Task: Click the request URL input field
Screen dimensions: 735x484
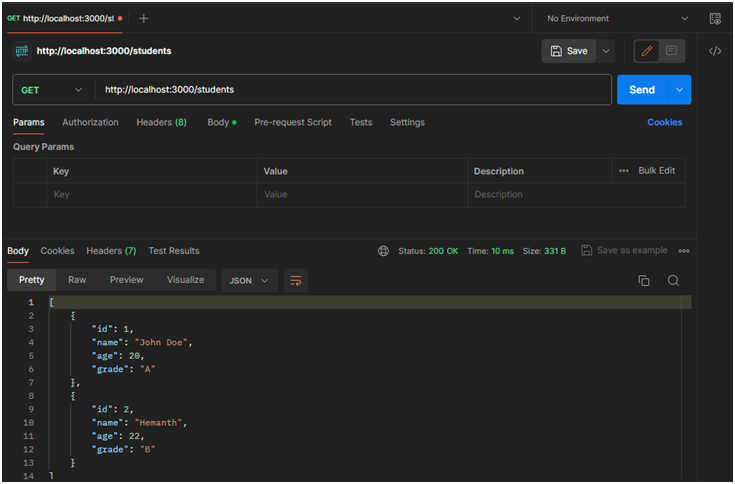Action: point(352,90)
